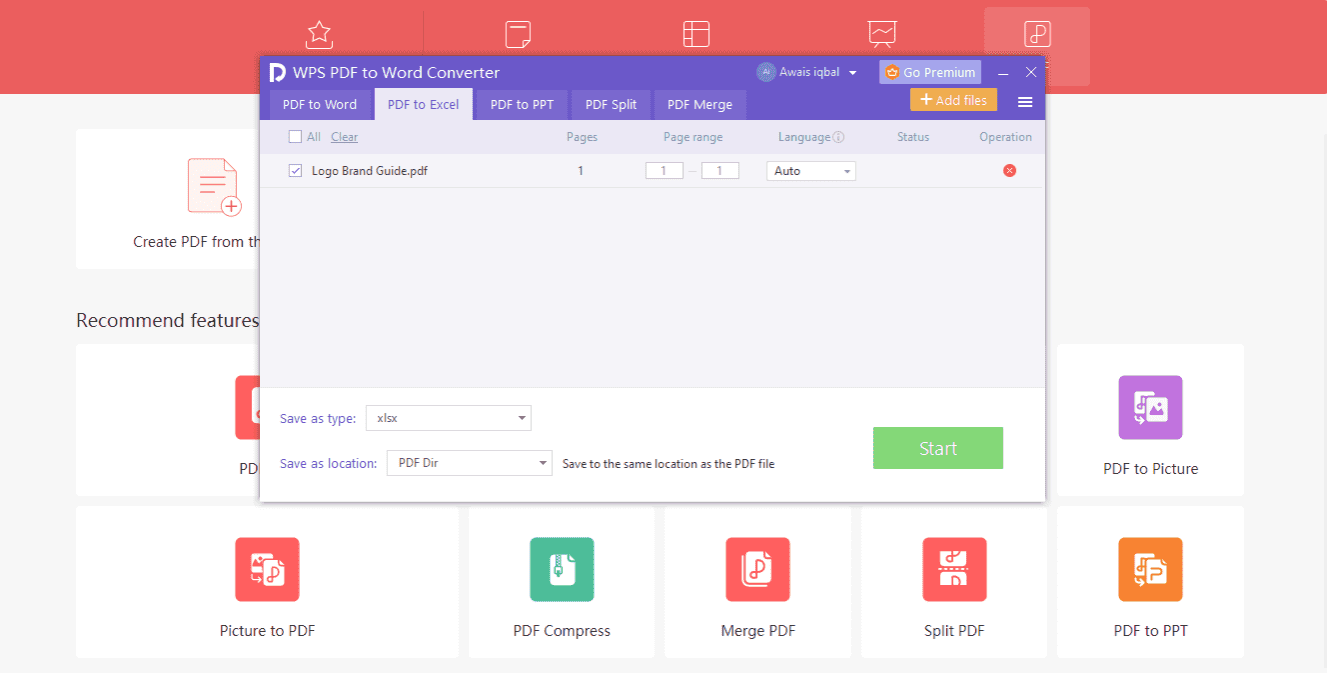The image size is (1328, 674).
Task: Click the page range start field
Action: pos(664,171)
